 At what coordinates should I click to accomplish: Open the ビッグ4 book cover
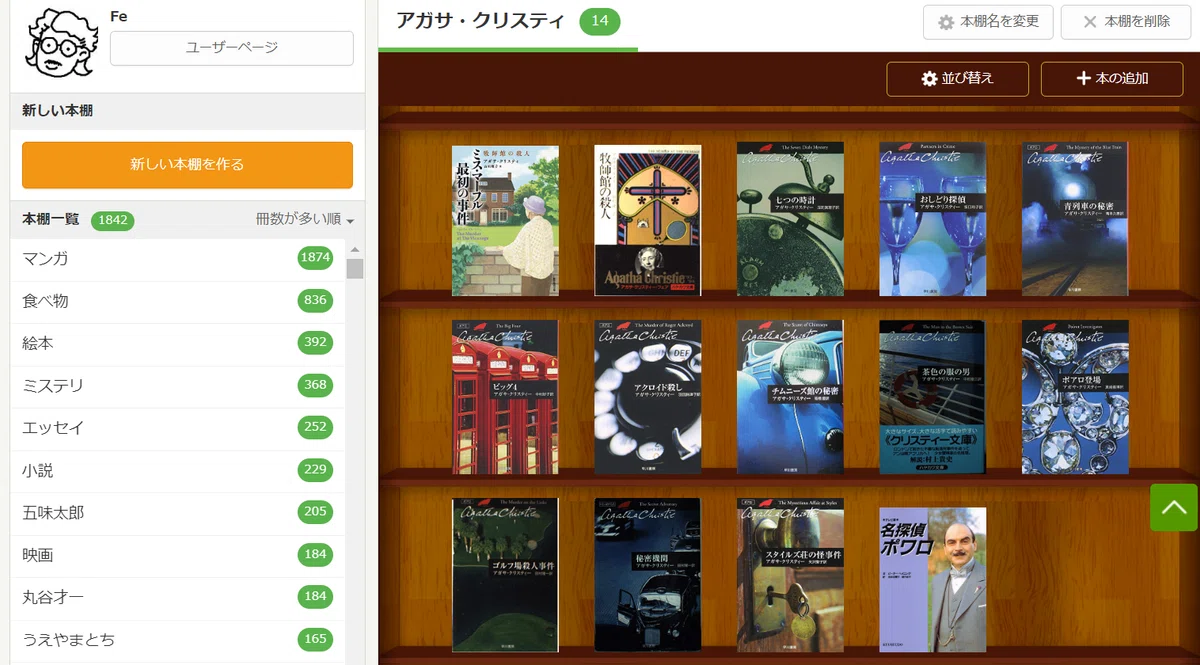[x=505, y=397]
